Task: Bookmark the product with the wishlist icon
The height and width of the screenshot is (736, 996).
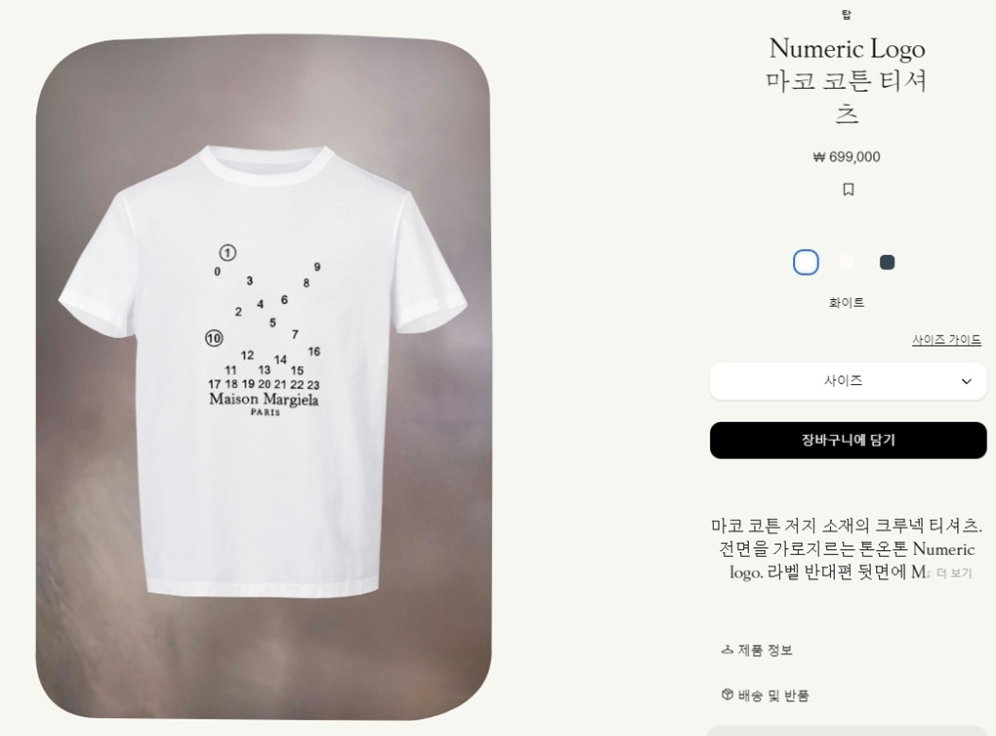Action: (x=847, y=189)
